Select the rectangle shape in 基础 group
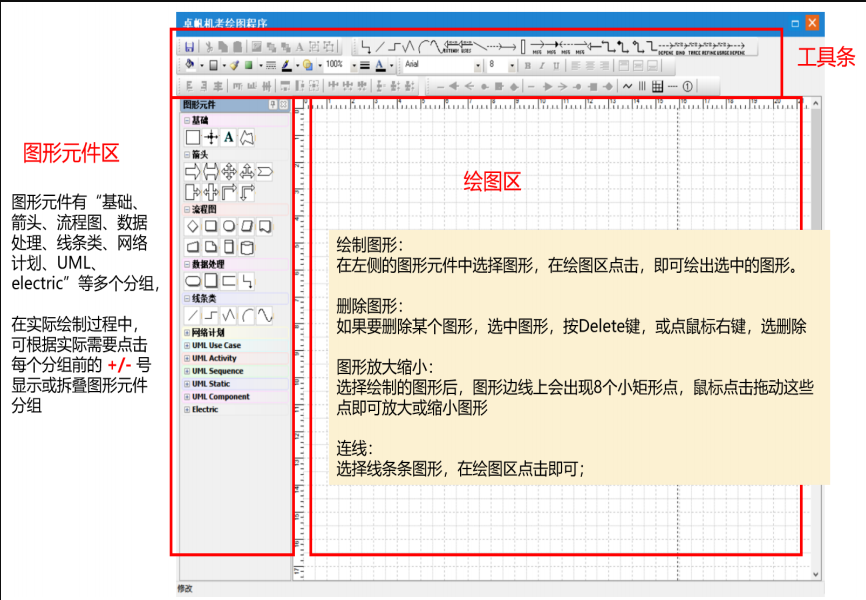The height and width of the screenshot is (600, 866). (192, 138)
